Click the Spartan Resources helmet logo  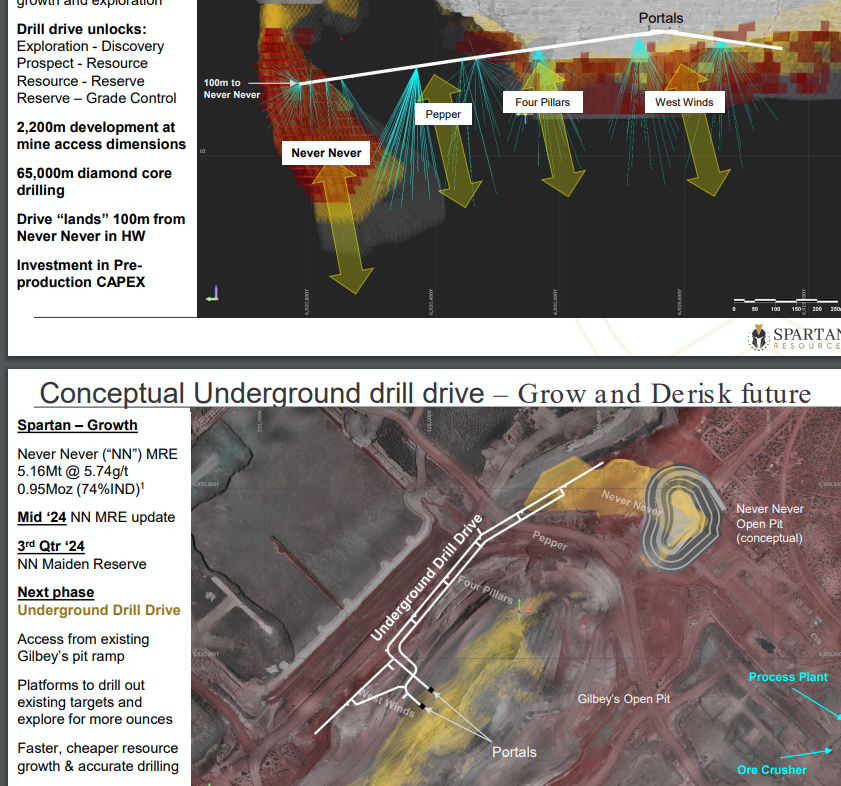[758, 337]
